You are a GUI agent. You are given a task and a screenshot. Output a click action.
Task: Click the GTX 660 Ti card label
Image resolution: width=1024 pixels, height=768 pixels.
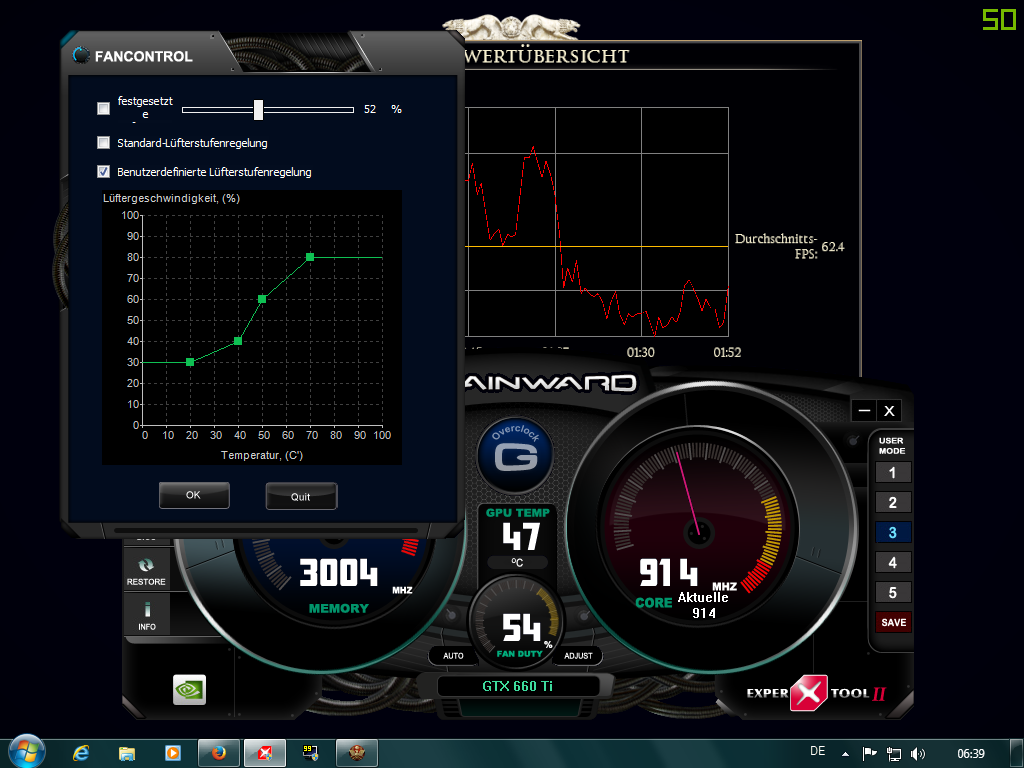[x=517, y=686]
